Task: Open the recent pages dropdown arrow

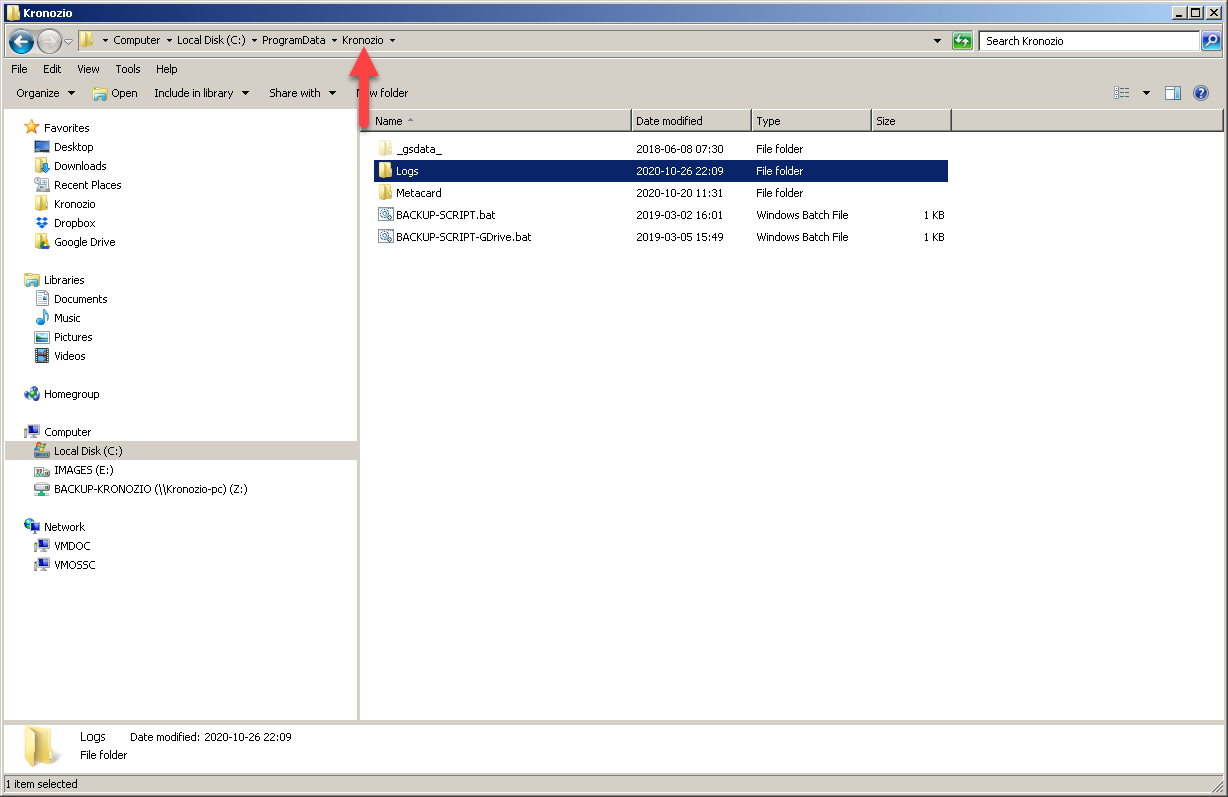Action: click(x=68, y=41)
